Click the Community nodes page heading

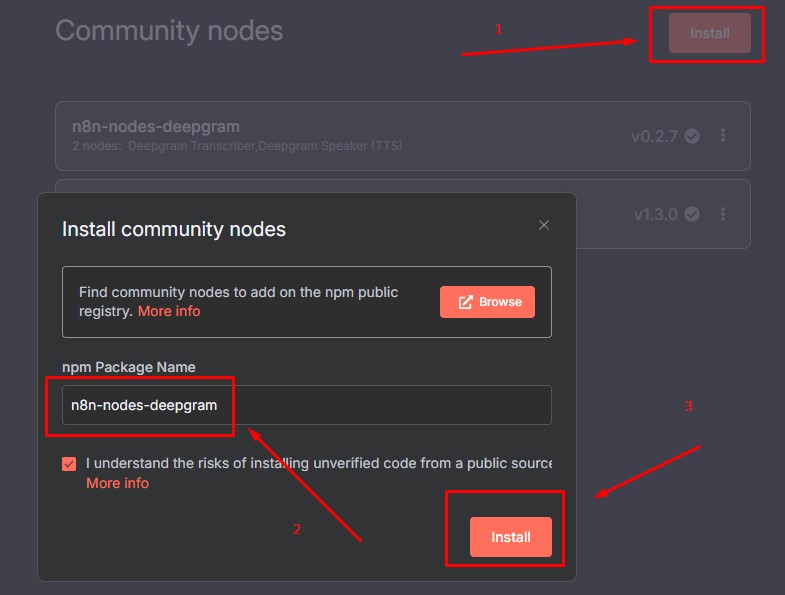169,31
